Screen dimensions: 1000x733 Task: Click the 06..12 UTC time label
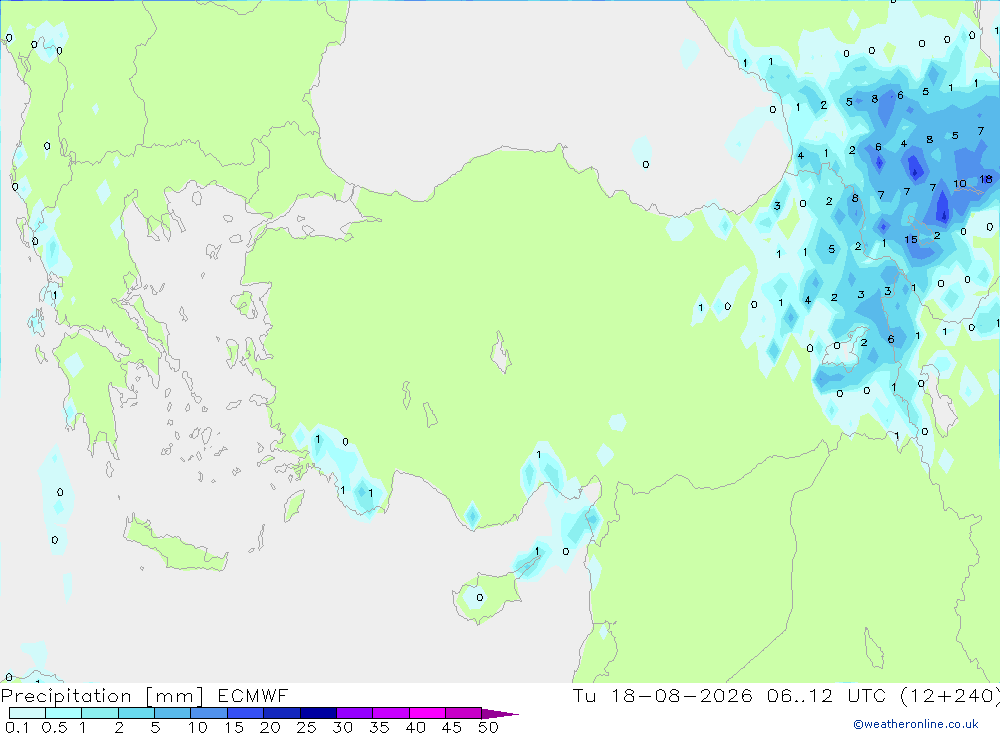point(827,695)
